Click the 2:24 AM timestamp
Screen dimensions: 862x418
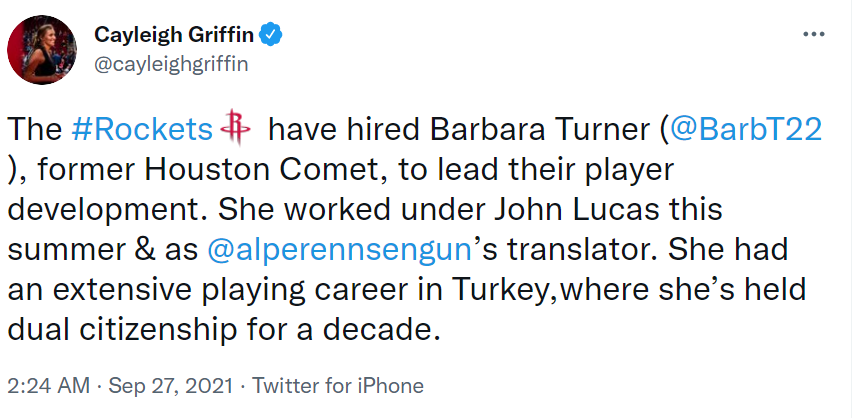tap(48, 386)
